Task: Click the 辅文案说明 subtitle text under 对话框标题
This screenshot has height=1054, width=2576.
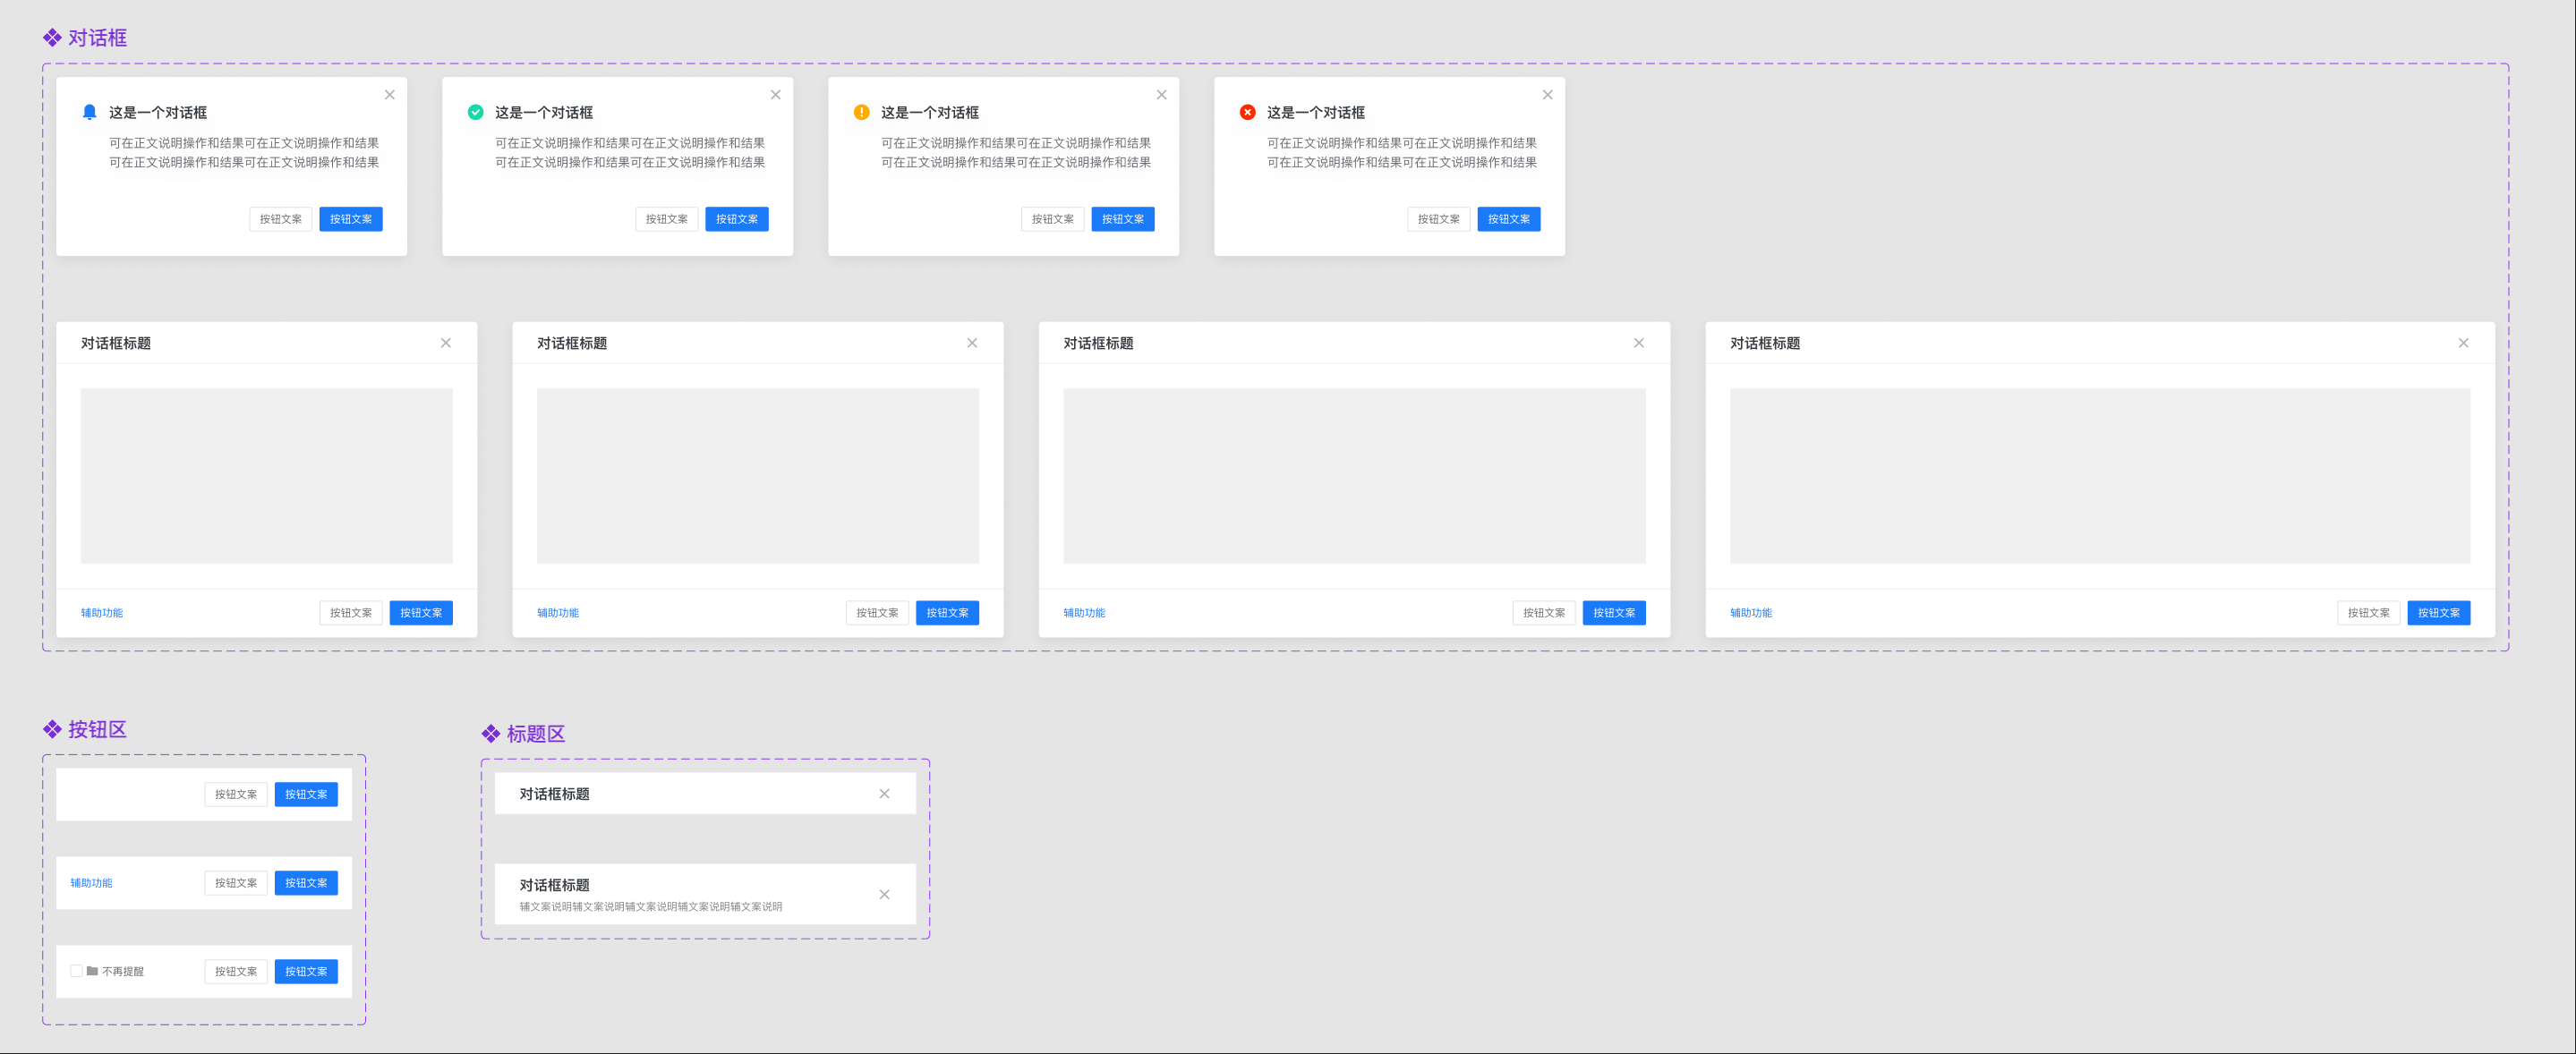Action: [x=651, y=906]
